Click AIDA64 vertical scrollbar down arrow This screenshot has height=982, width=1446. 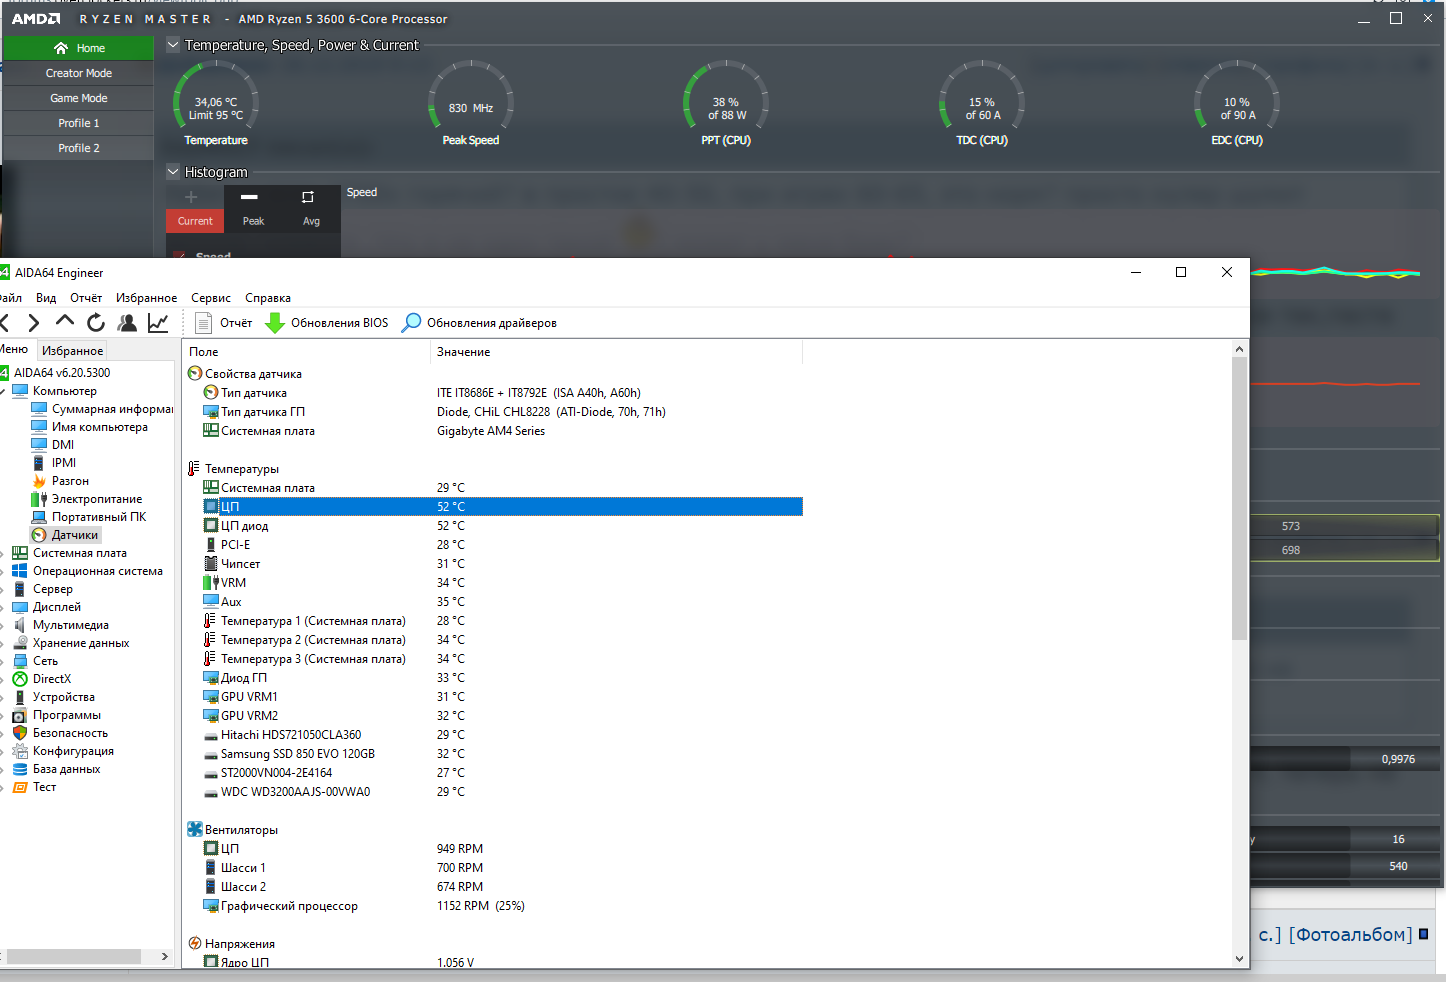(1240, 958)
